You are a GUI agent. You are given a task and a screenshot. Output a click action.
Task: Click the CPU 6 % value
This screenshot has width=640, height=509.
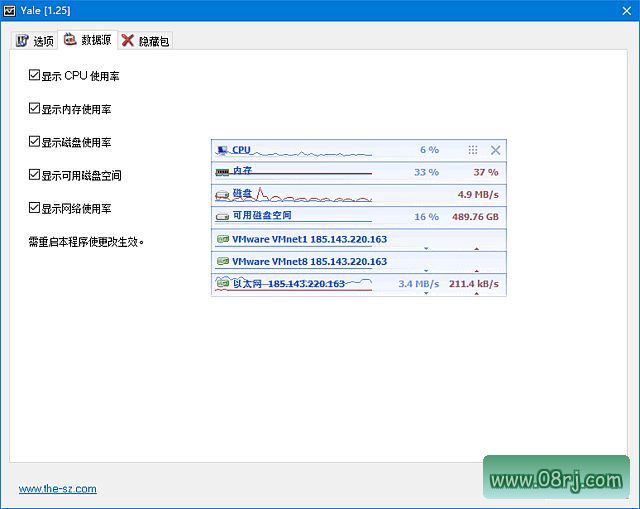point(429,150)
